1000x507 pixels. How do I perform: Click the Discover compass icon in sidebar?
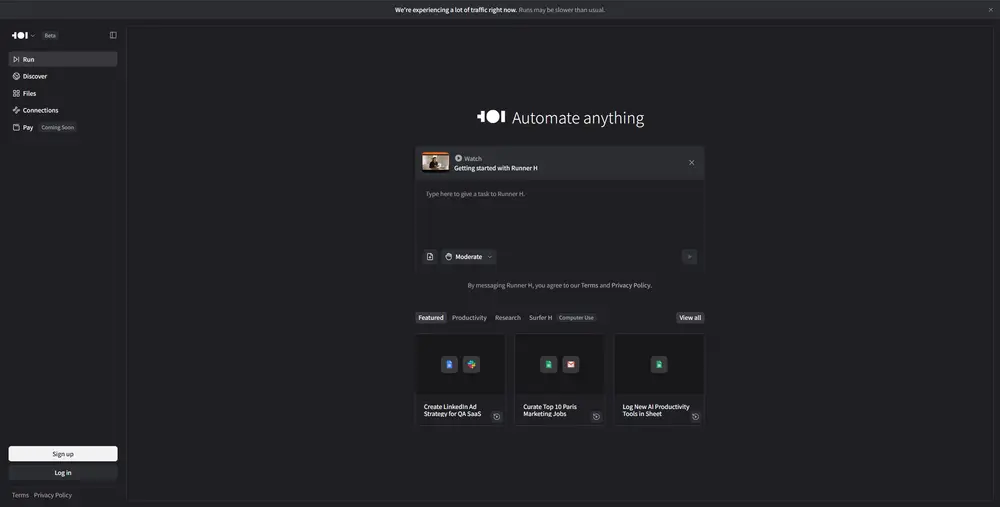tap(16, 76)
